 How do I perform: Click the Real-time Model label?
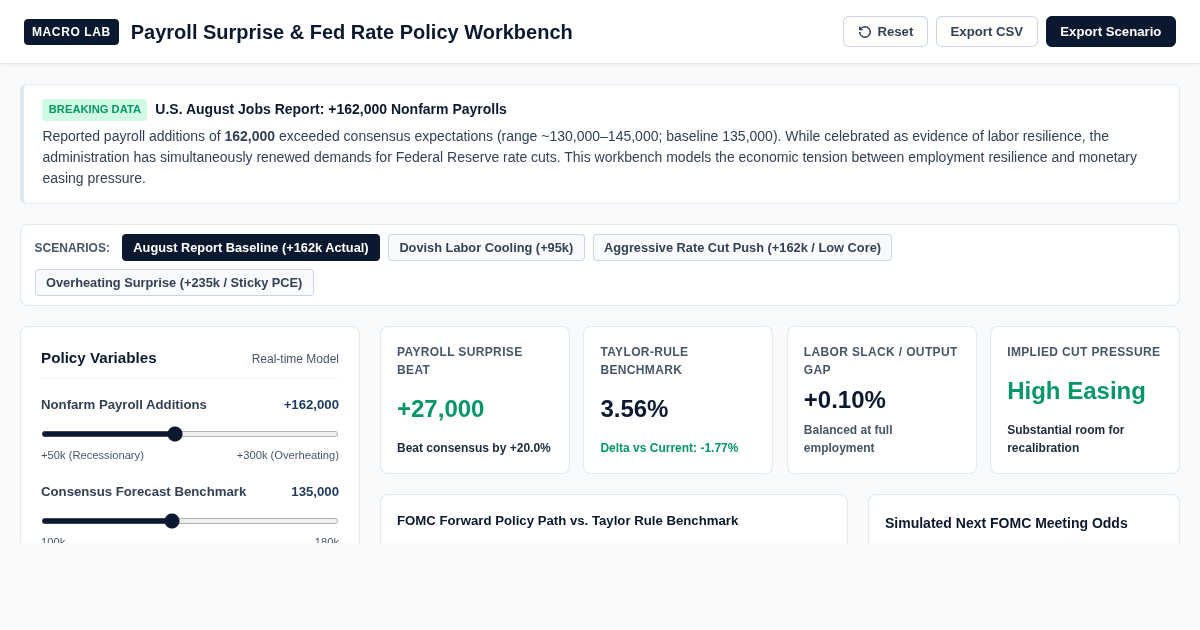(295, 359)
